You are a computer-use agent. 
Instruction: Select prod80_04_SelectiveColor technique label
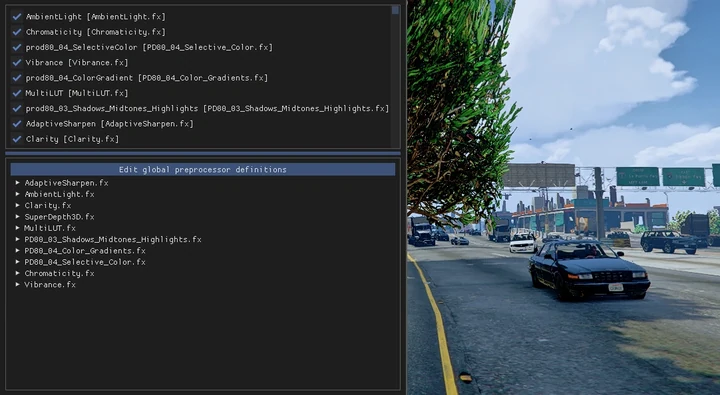149,47
